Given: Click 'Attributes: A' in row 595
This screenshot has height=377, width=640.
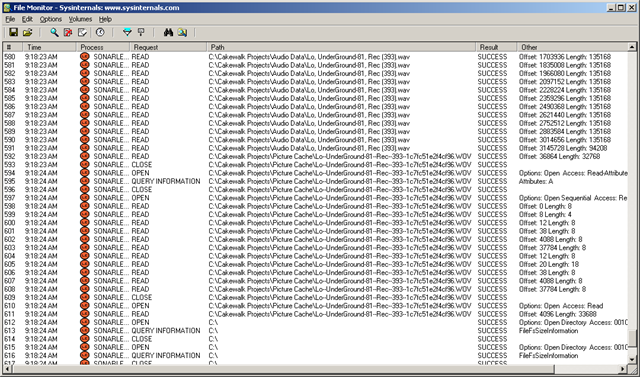Looking at the screenshot, I should 536,181.
